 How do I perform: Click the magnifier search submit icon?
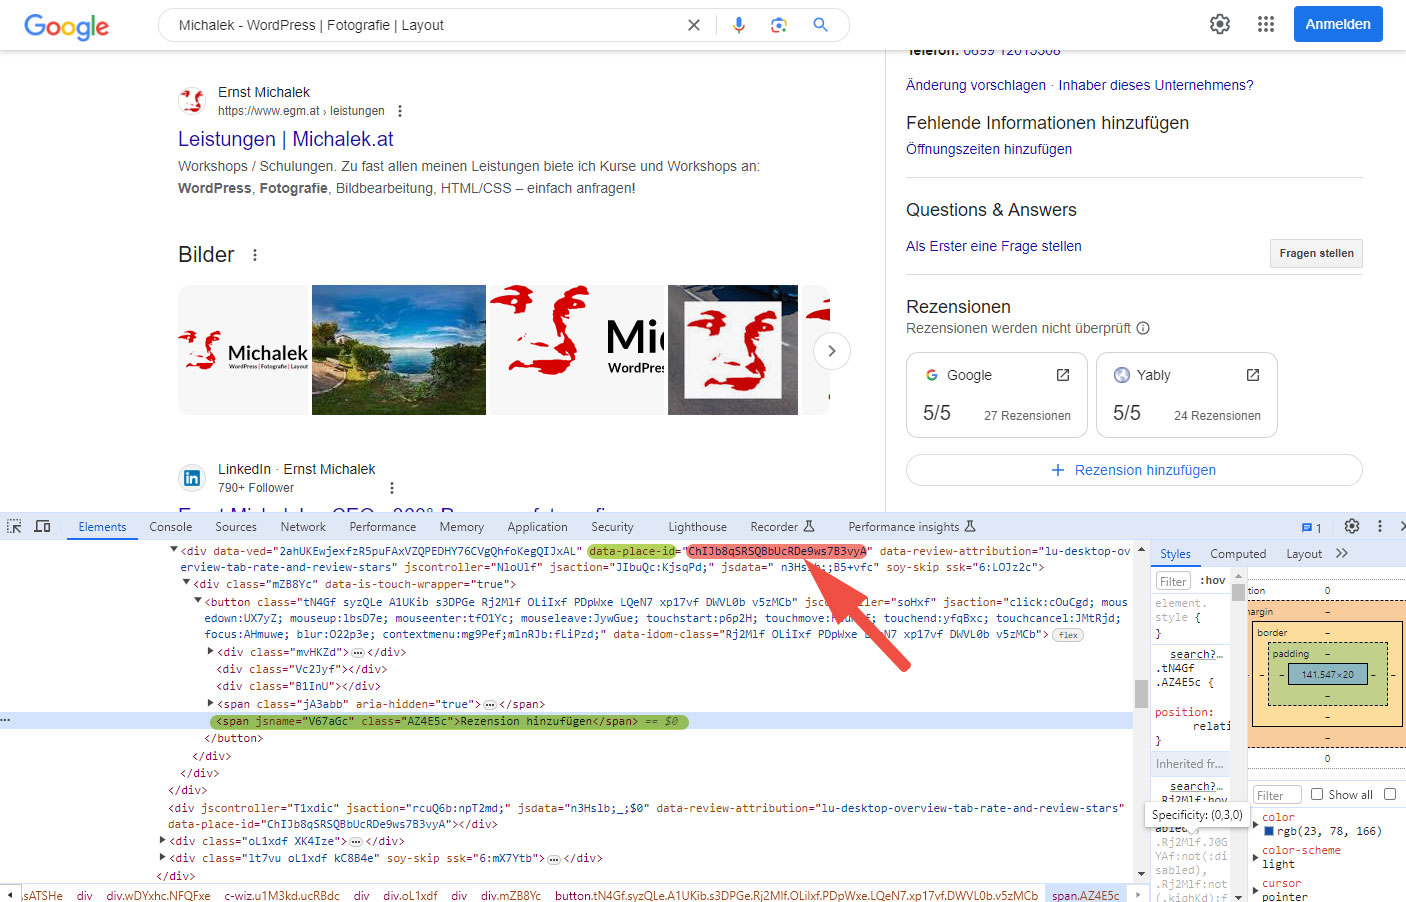click(820, 25)
